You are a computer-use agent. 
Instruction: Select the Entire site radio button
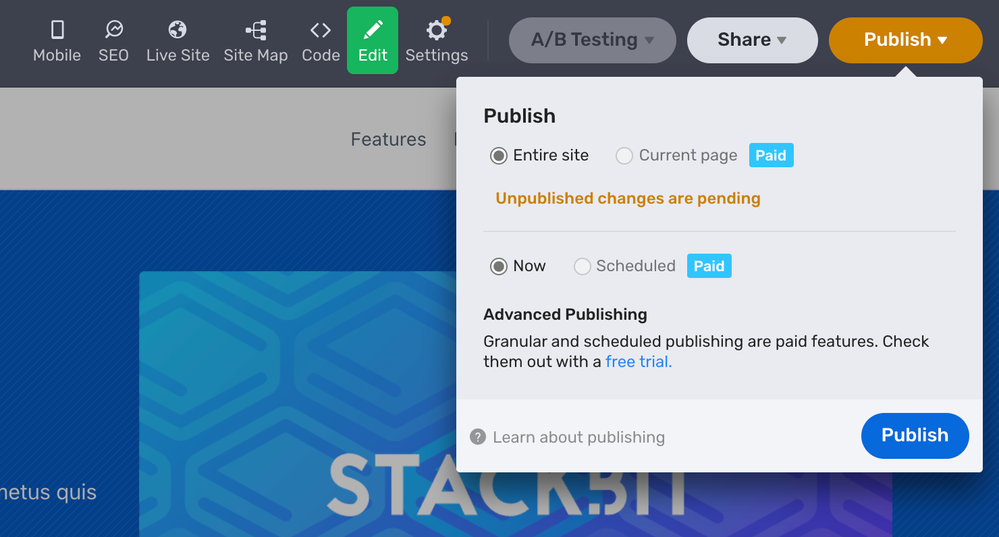[499, 155]
